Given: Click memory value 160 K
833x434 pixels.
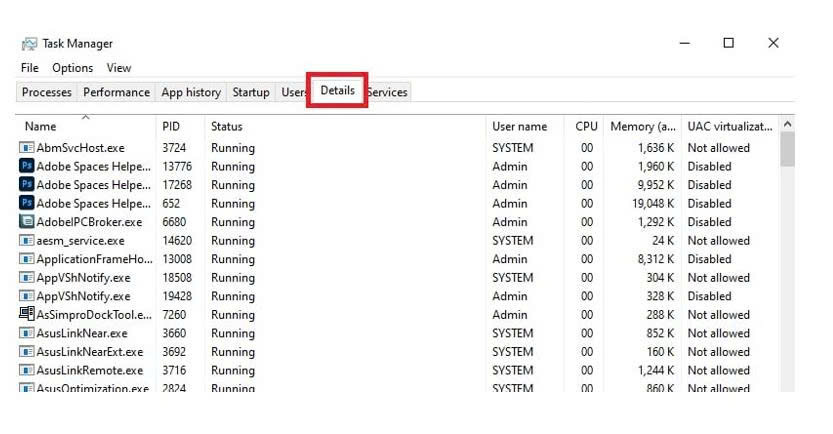Looking at the screenshot, I should [x=660, y=352].
